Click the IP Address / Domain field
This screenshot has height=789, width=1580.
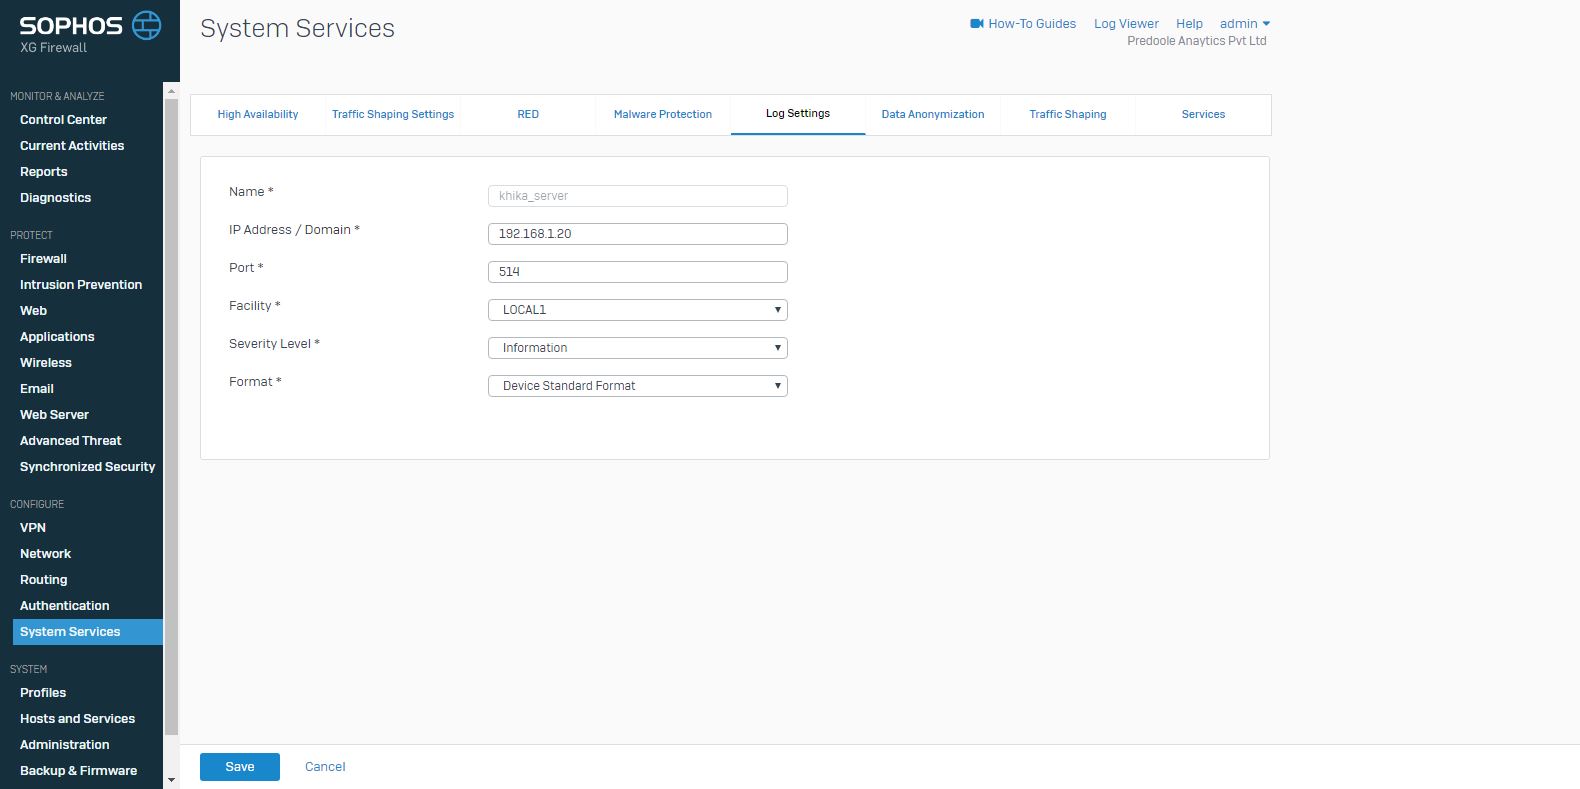pyautogui.click(x=638, y=234)
